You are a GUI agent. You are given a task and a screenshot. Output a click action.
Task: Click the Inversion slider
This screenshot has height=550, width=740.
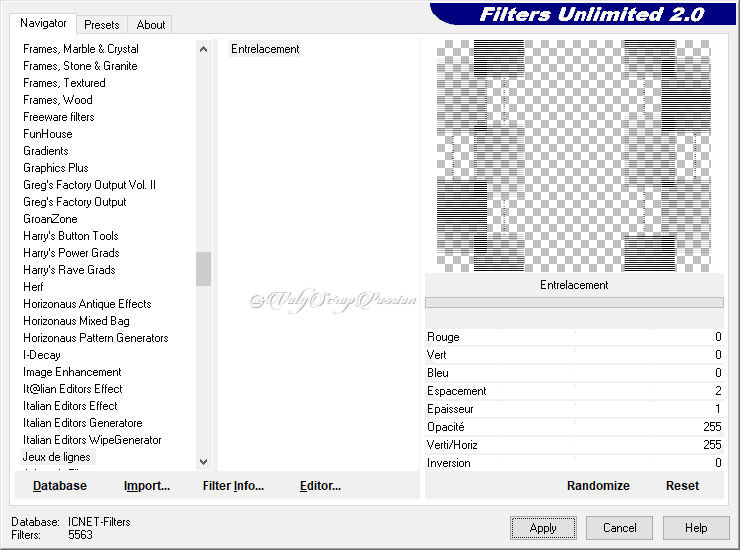(574, 463)
